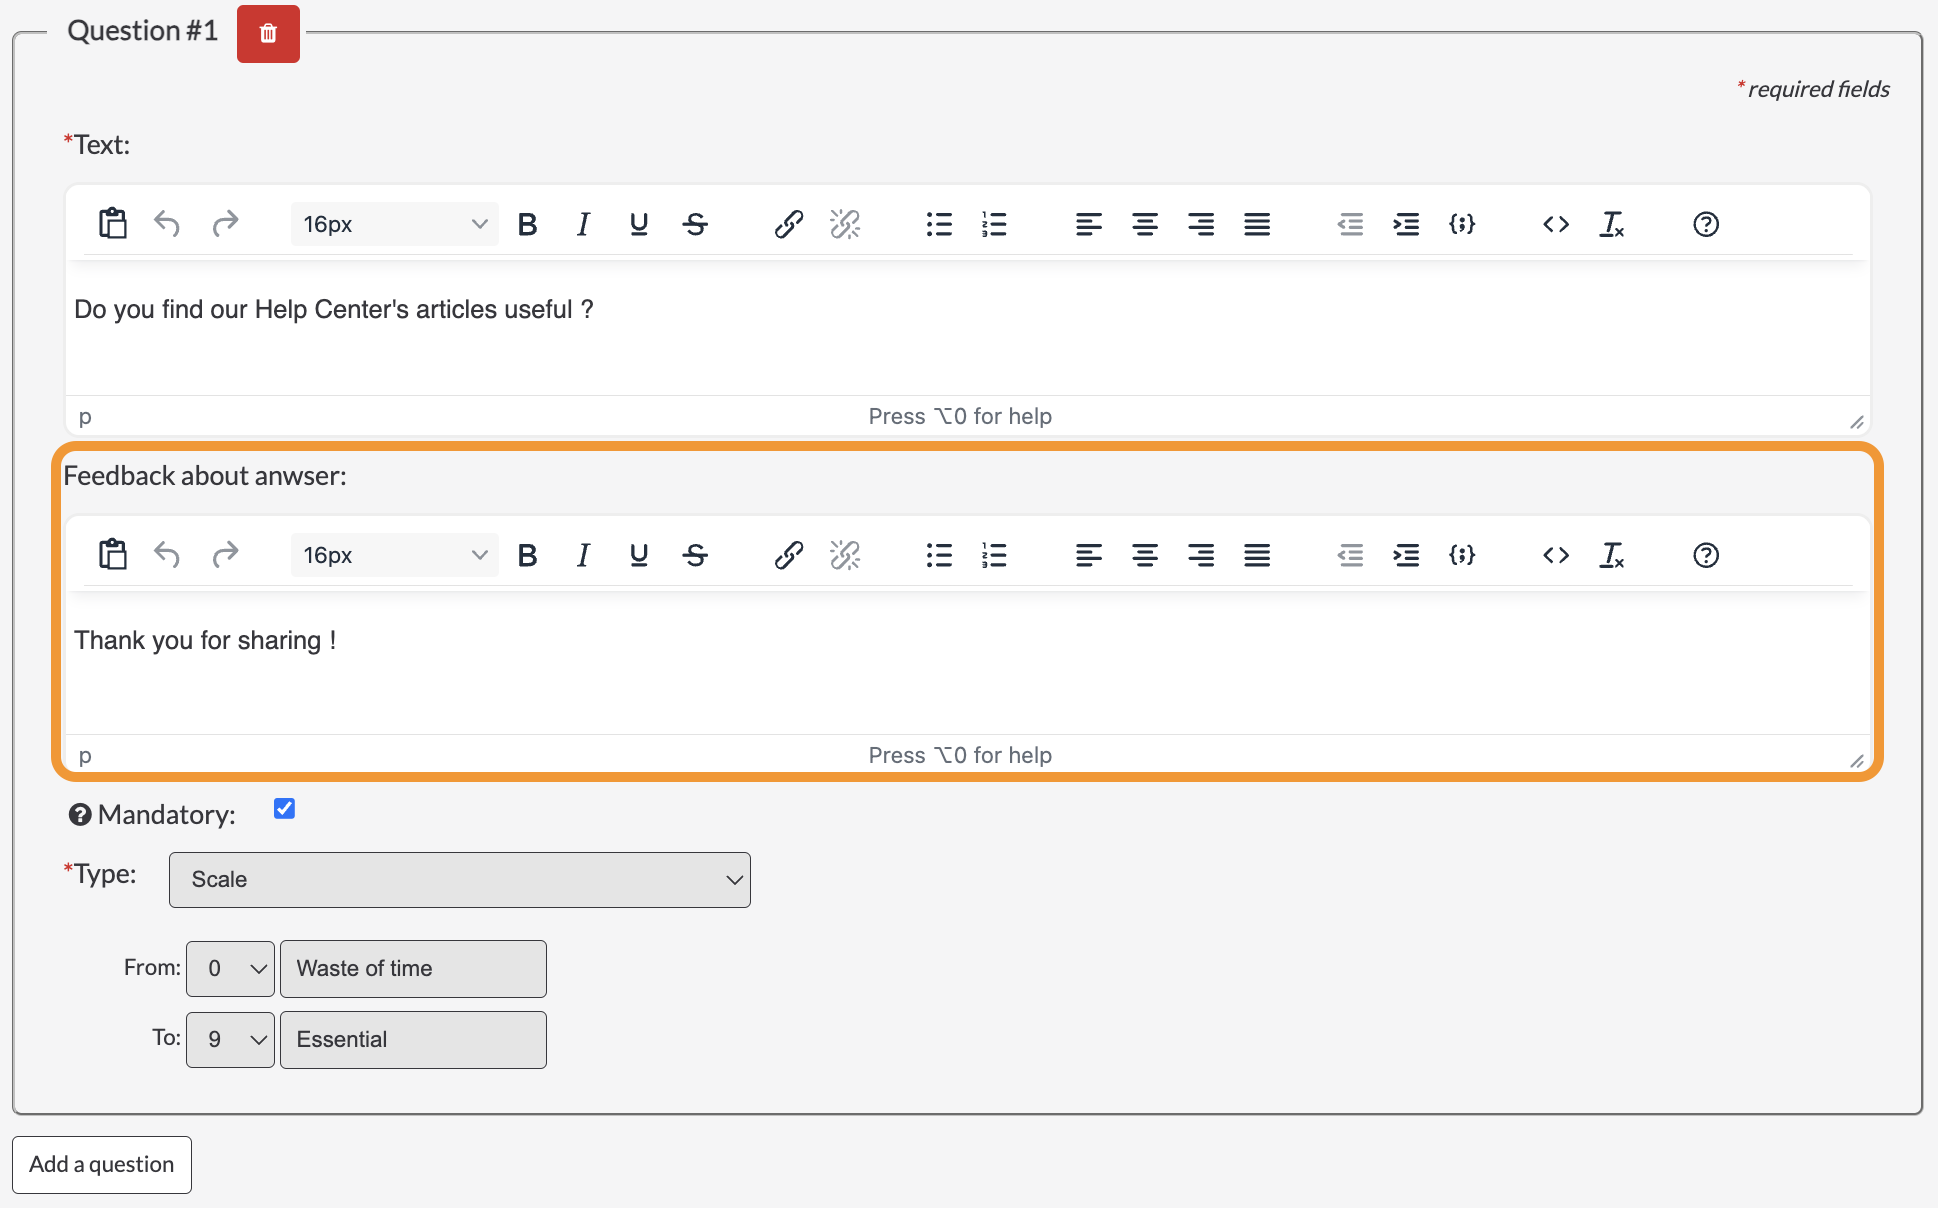The image size is (1938, 1208).
Task: Click Source code icon in Text editor toolbar
Action: coord(1556,225)
